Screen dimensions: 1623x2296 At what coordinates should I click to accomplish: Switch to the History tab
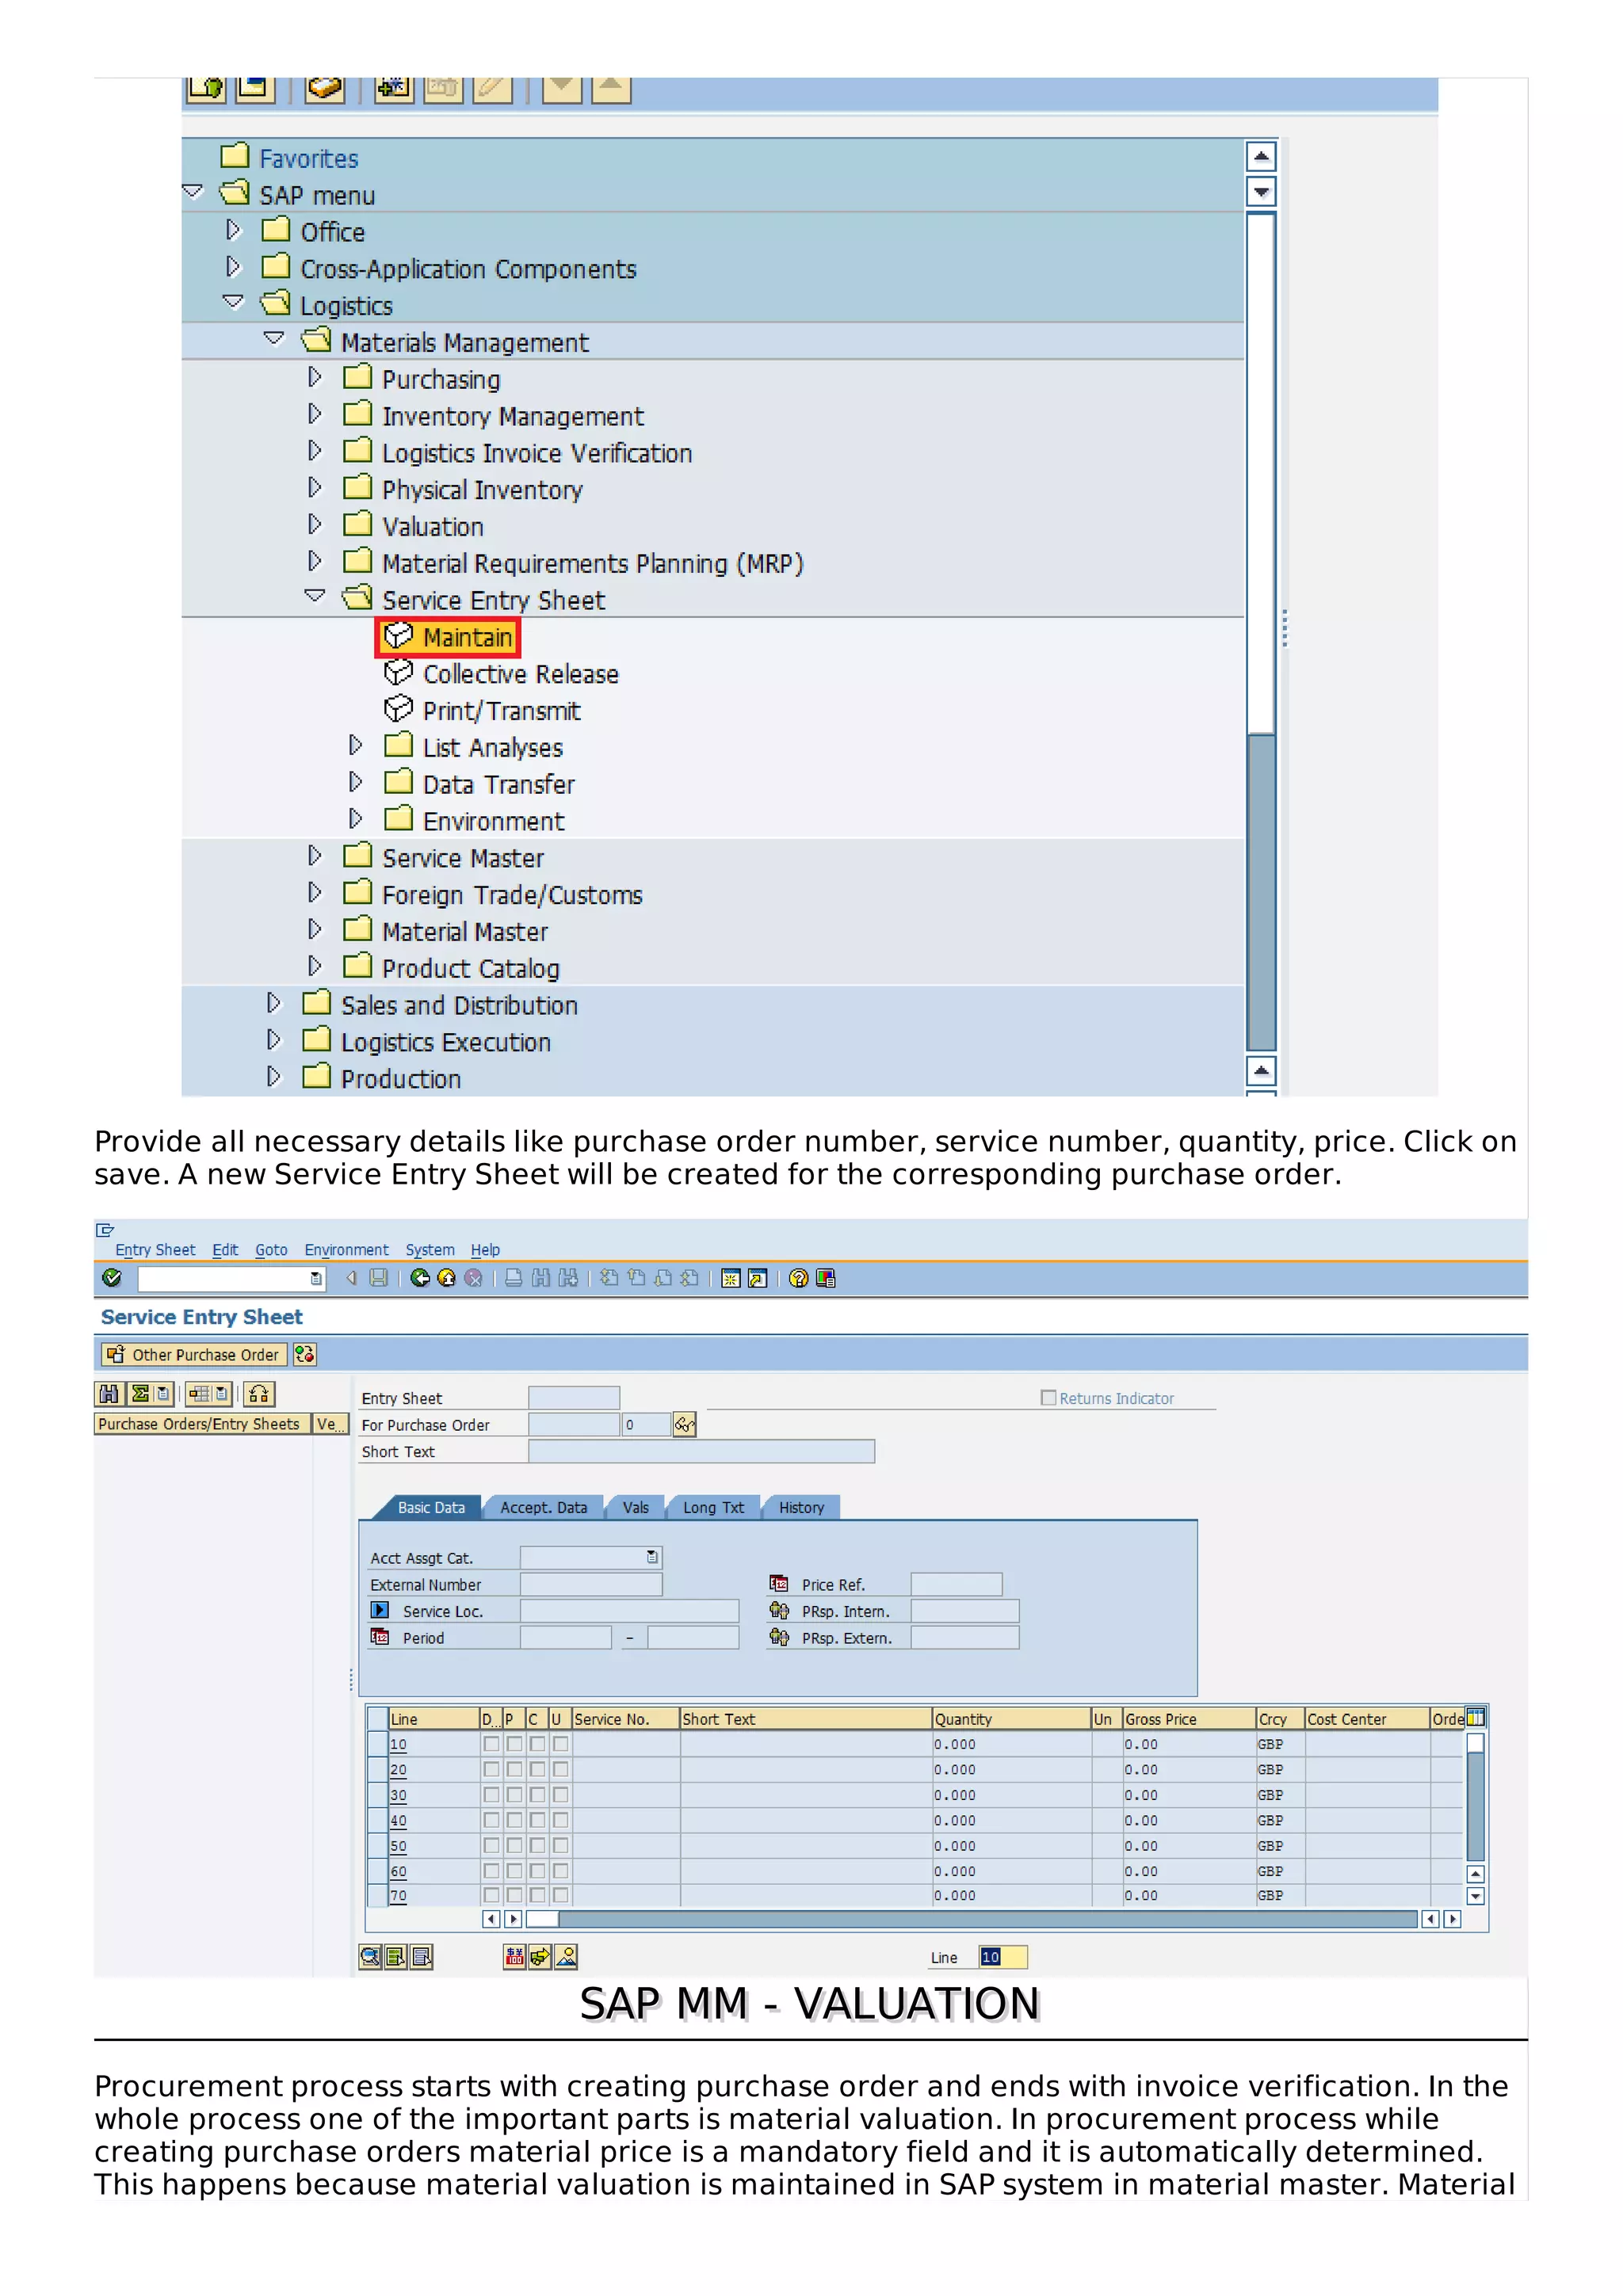click(x=801, y=1507)
